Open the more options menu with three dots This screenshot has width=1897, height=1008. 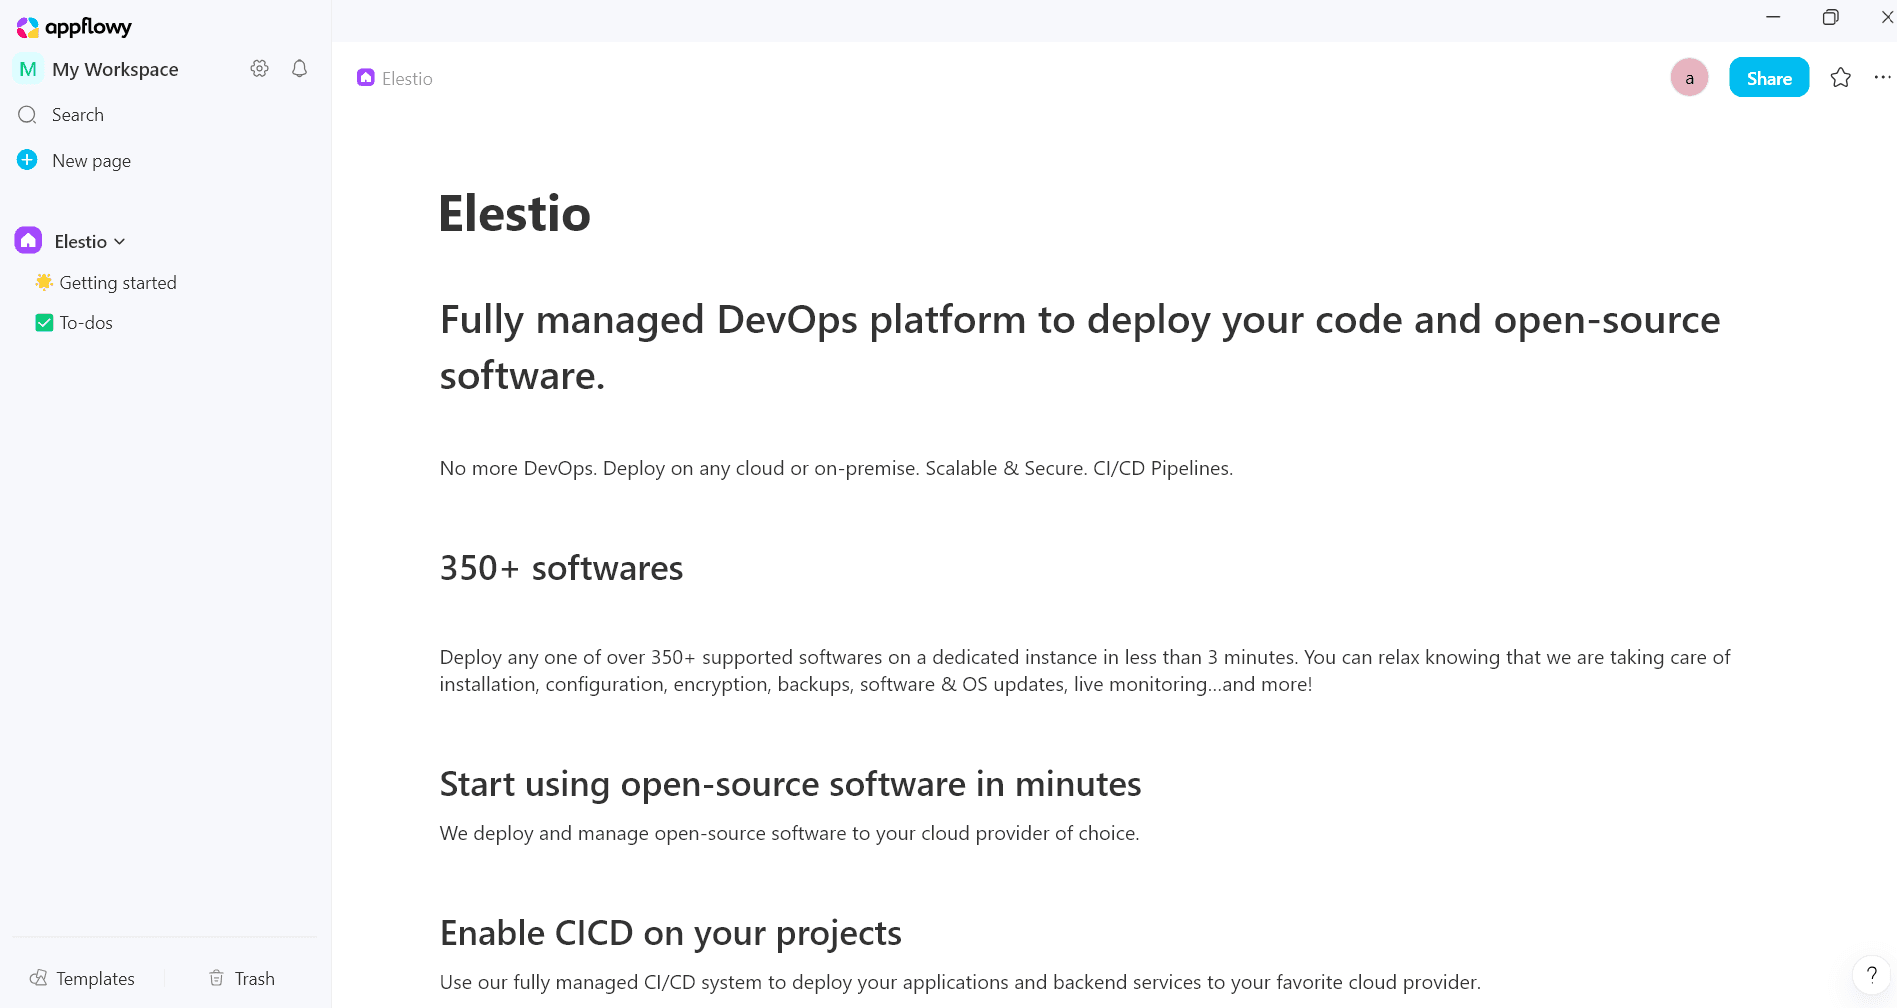coord(1882,77)
